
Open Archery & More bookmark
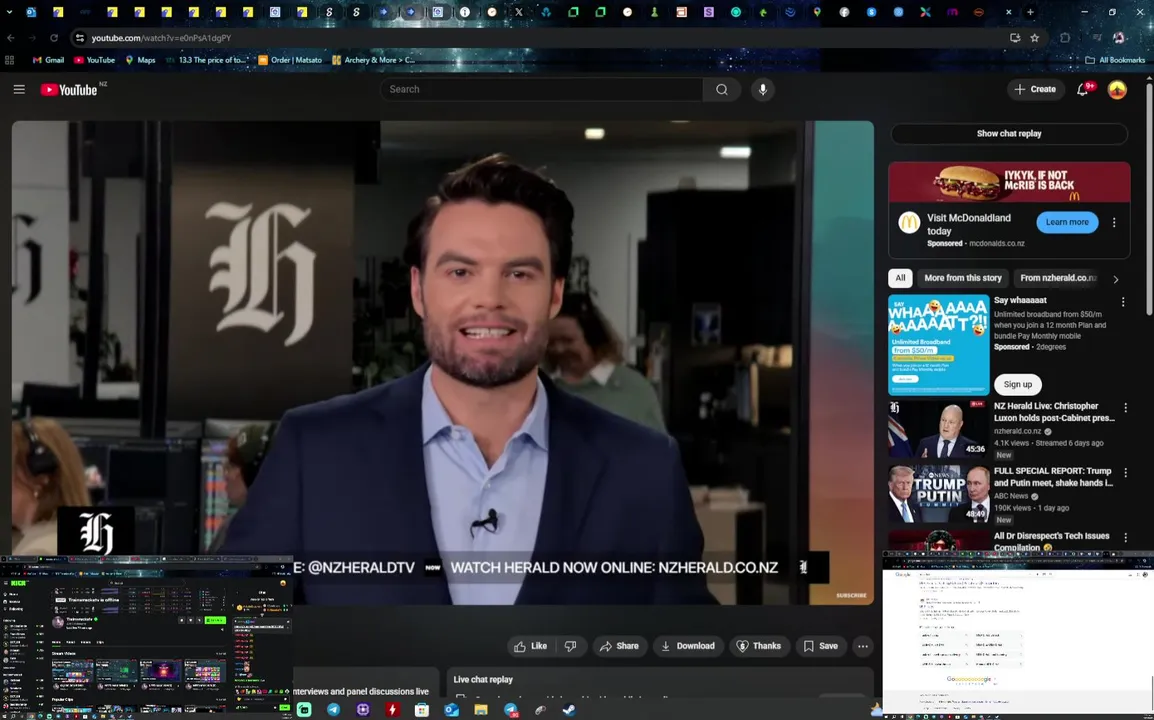[x=373, y=60]
